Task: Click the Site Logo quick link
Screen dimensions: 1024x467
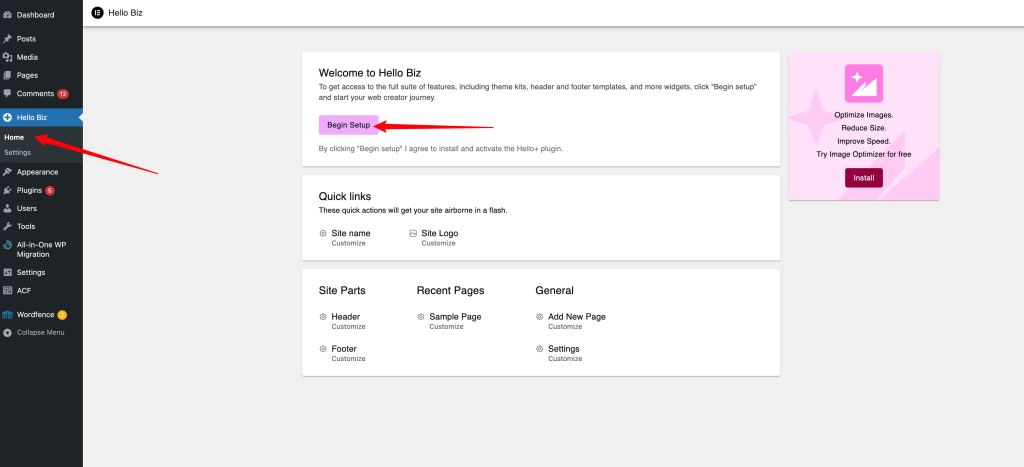Action: tap(440, 233)
